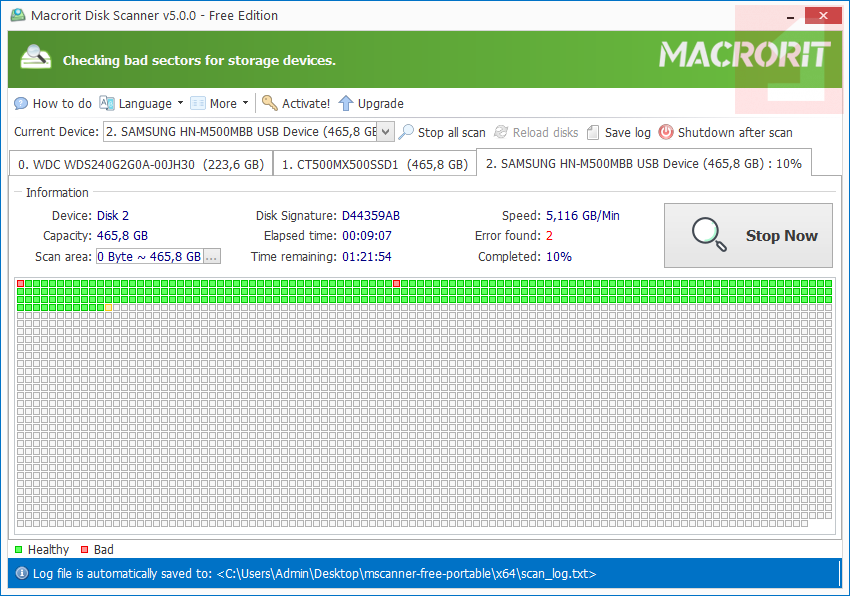Viewport: 850px width, 596px height.
Task: Open scan area selector ellipsis button
Action: [x=211, y=257]
